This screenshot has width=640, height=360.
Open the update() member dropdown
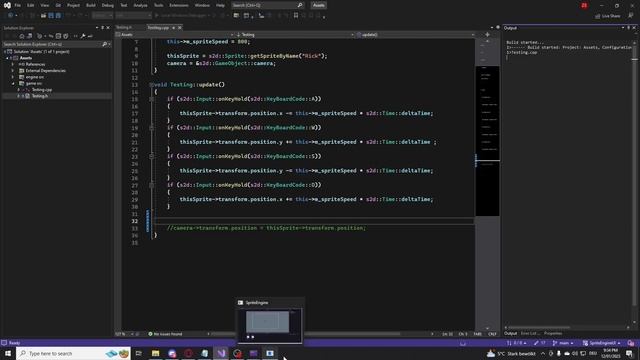click(x=415, y=35)
